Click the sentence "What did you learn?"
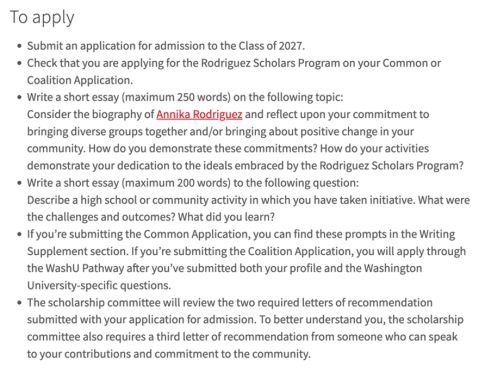 226,217
